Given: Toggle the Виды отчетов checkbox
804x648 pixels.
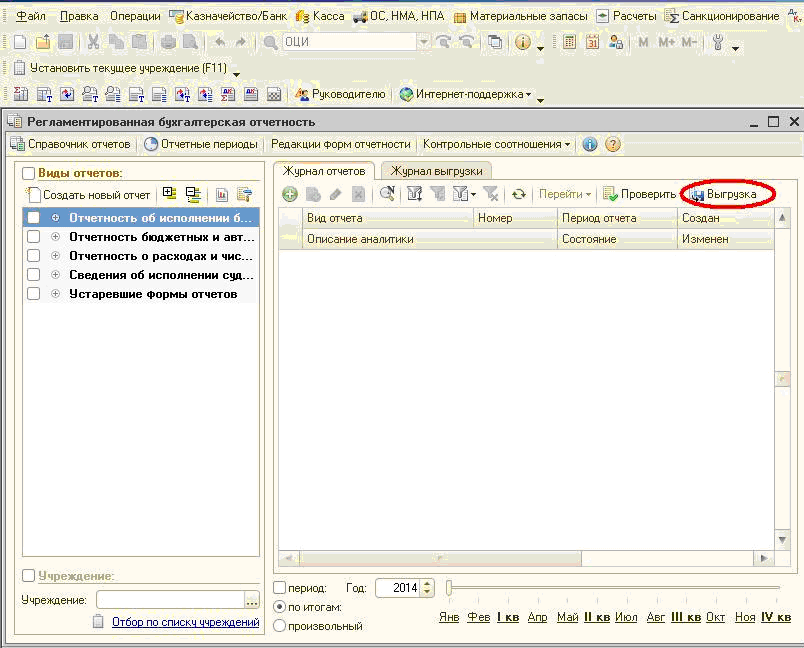Looking at the screenshot, I should click(28, 173).
